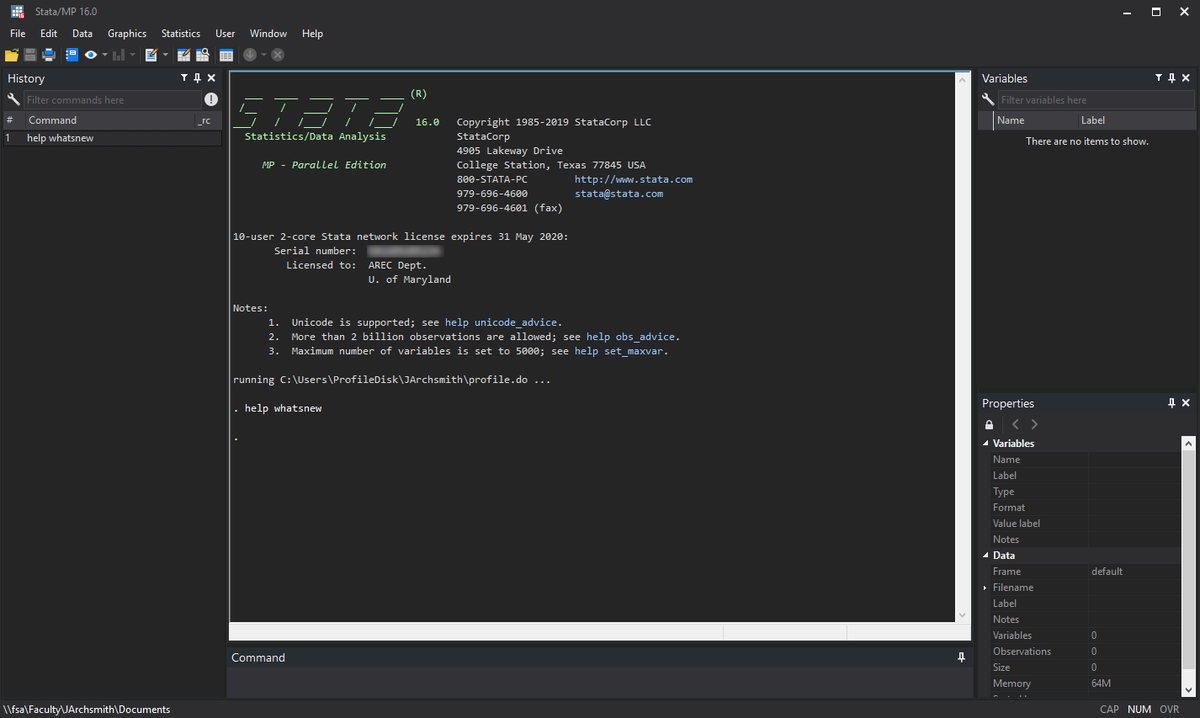Click the More down-arrow circle toolbar icon
The image size is (1200, 718).
250,55
